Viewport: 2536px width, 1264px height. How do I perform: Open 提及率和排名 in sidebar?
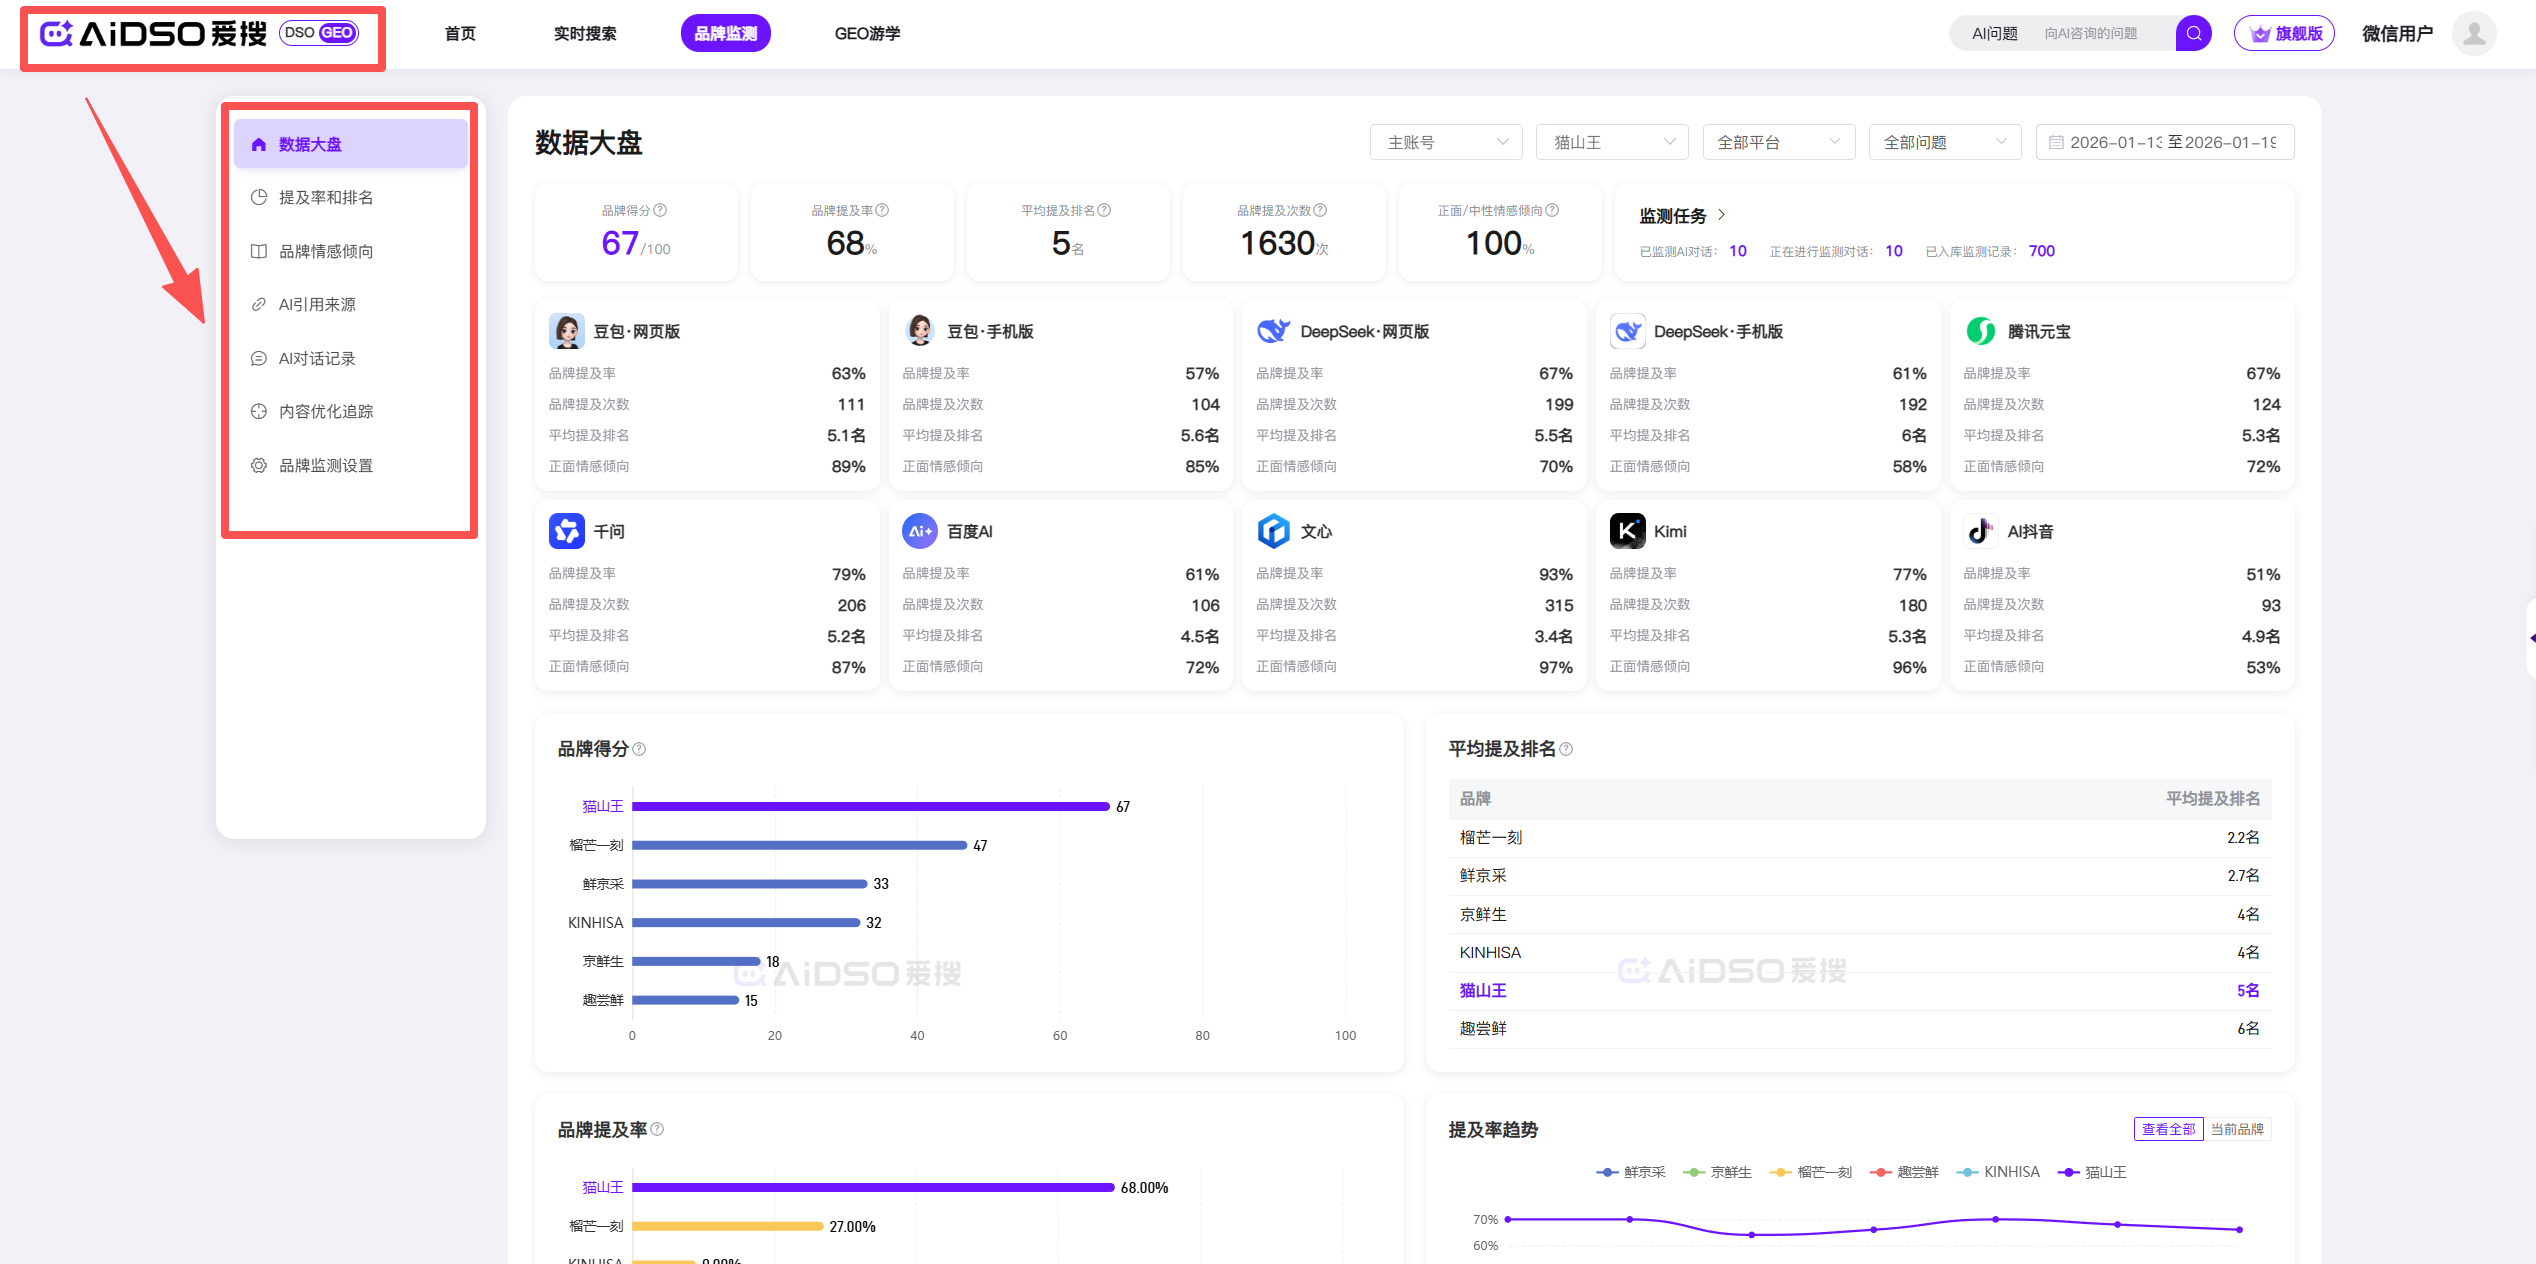326,197
